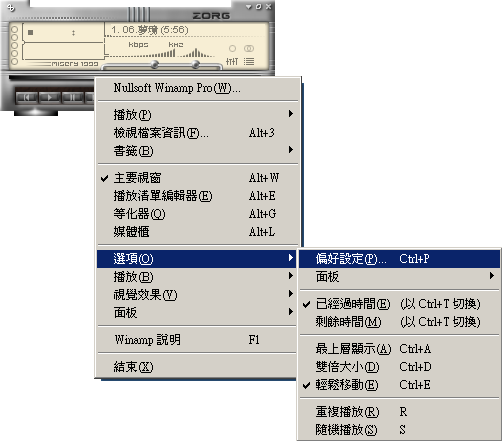The height and width of the screenshot is (441, 502).
Task: Expand the 書籤(B) bookmarks submenu
Action: click(x=198, y=151)
